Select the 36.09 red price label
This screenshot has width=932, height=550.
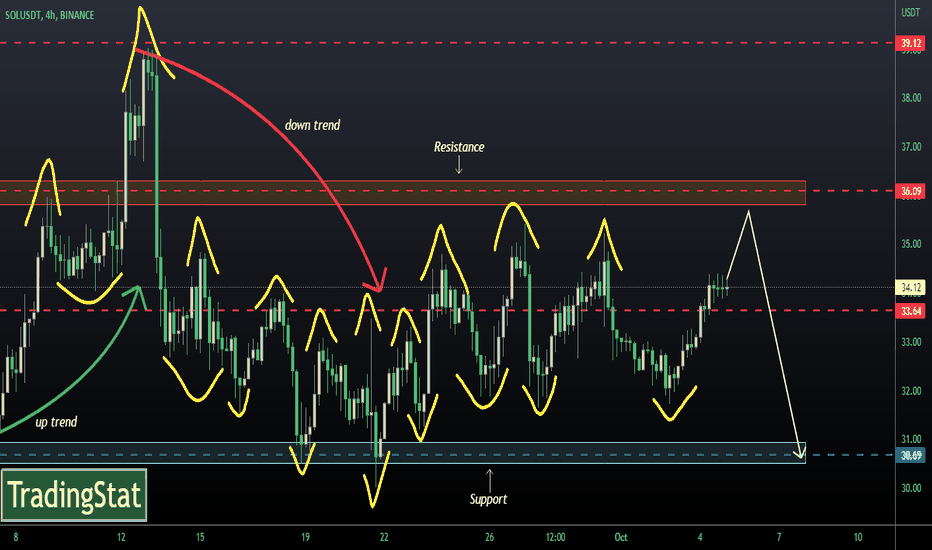911,191
